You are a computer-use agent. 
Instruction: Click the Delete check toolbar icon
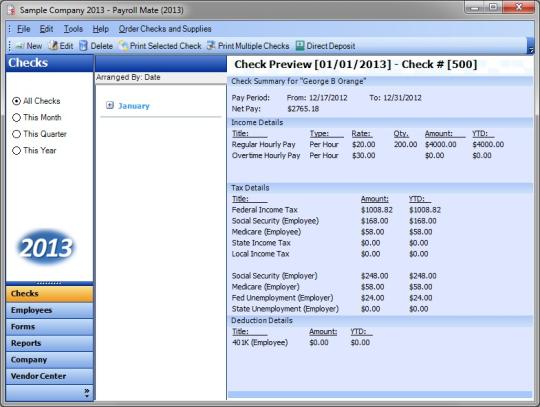83,46
